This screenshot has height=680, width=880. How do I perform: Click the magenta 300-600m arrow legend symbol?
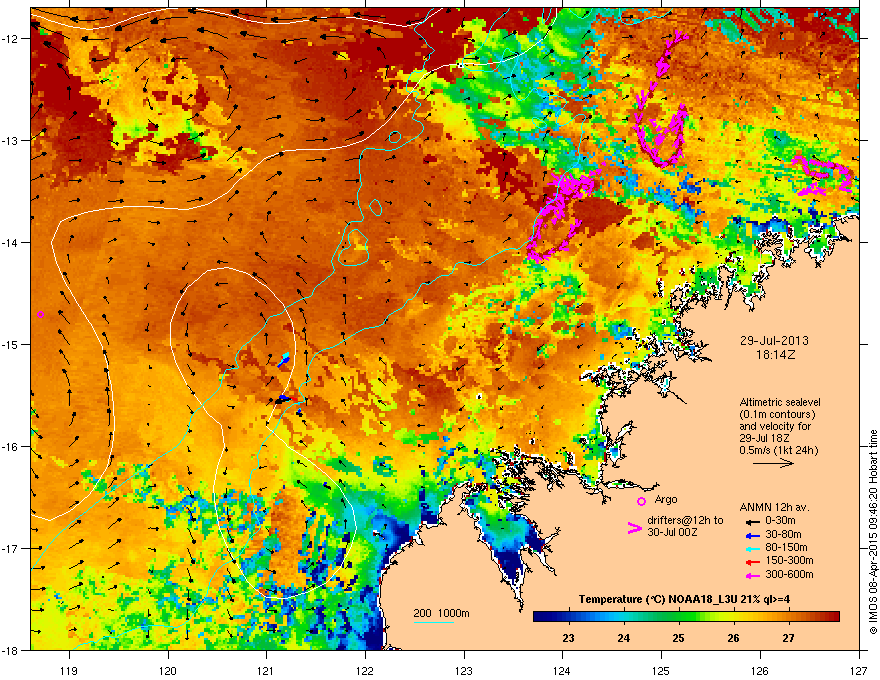click(752, 575)
